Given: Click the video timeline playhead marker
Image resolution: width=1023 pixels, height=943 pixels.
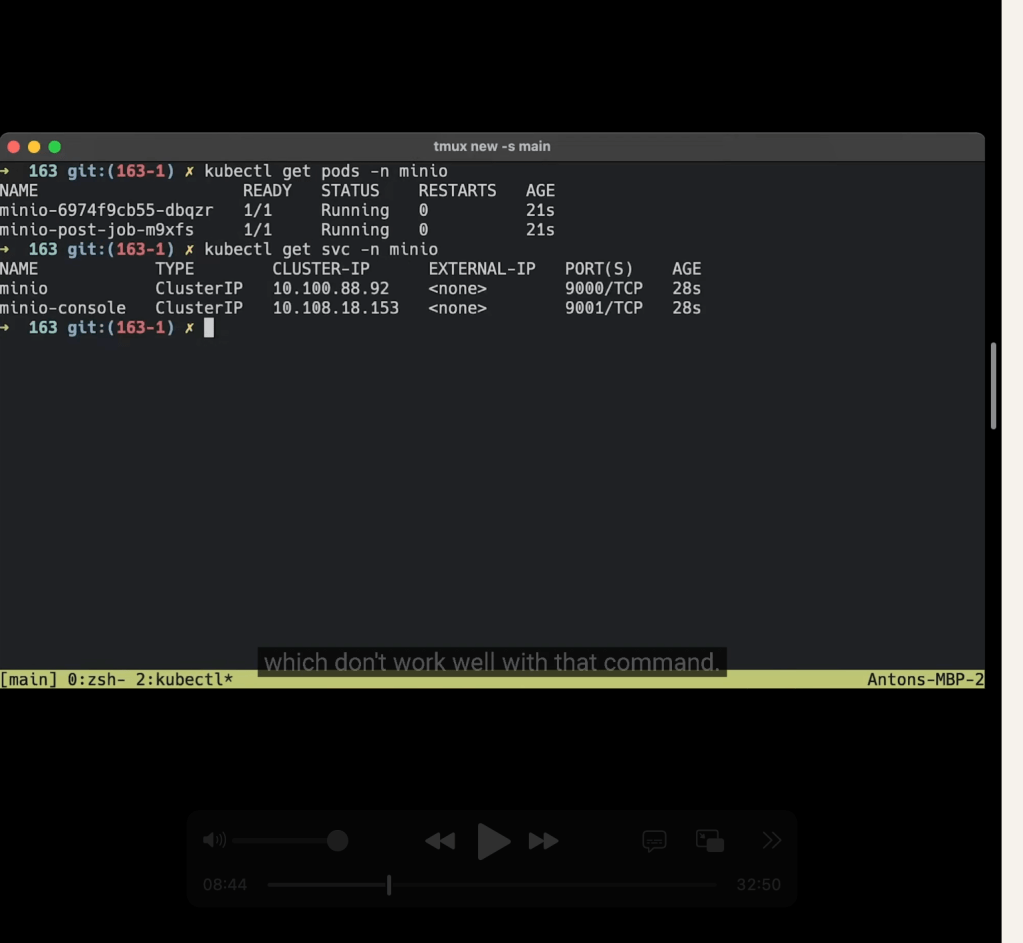Looking at the screenshot, I should 389,885.
